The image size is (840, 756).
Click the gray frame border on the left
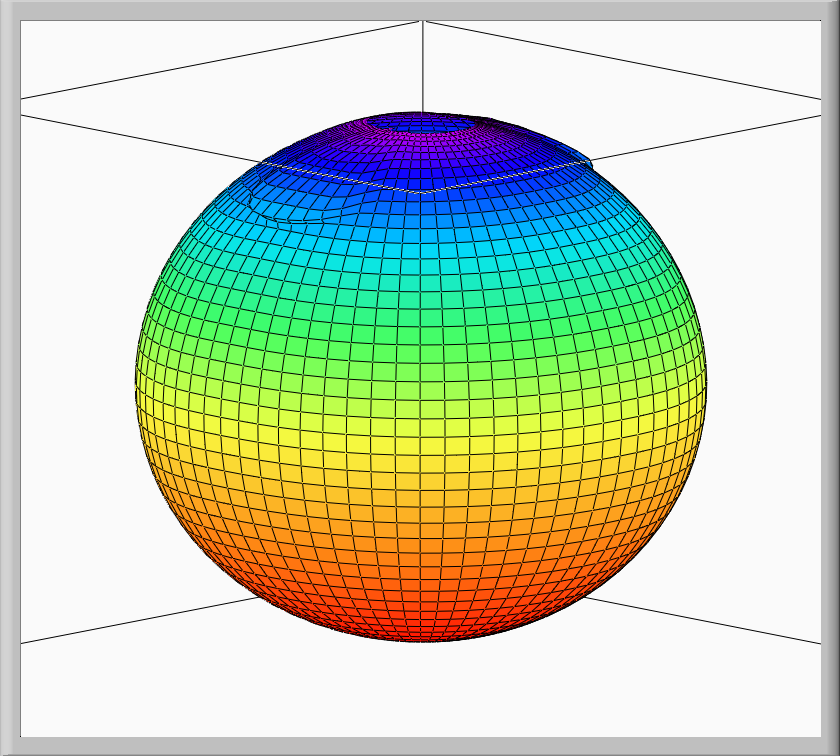pos(10,378)
